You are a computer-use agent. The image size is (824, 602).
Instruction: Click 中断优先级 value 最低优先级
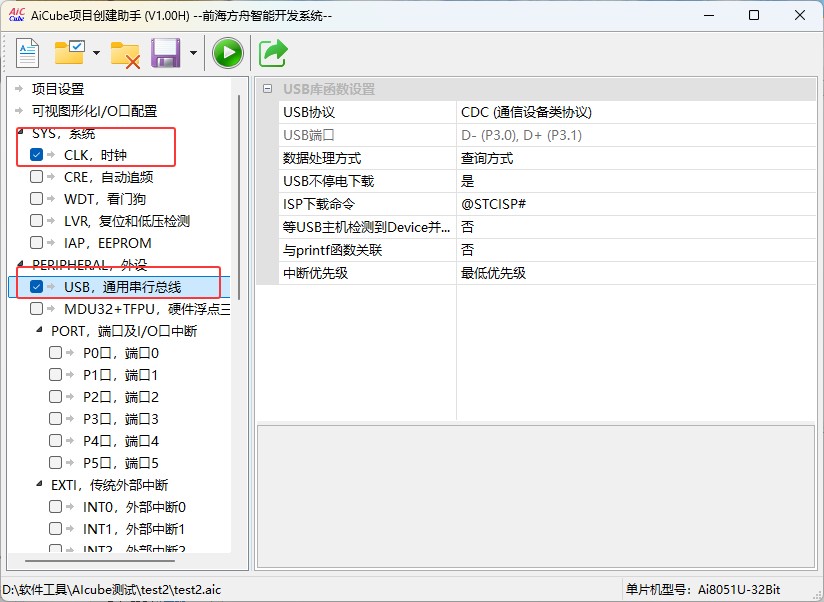click(x=636, y=273)
